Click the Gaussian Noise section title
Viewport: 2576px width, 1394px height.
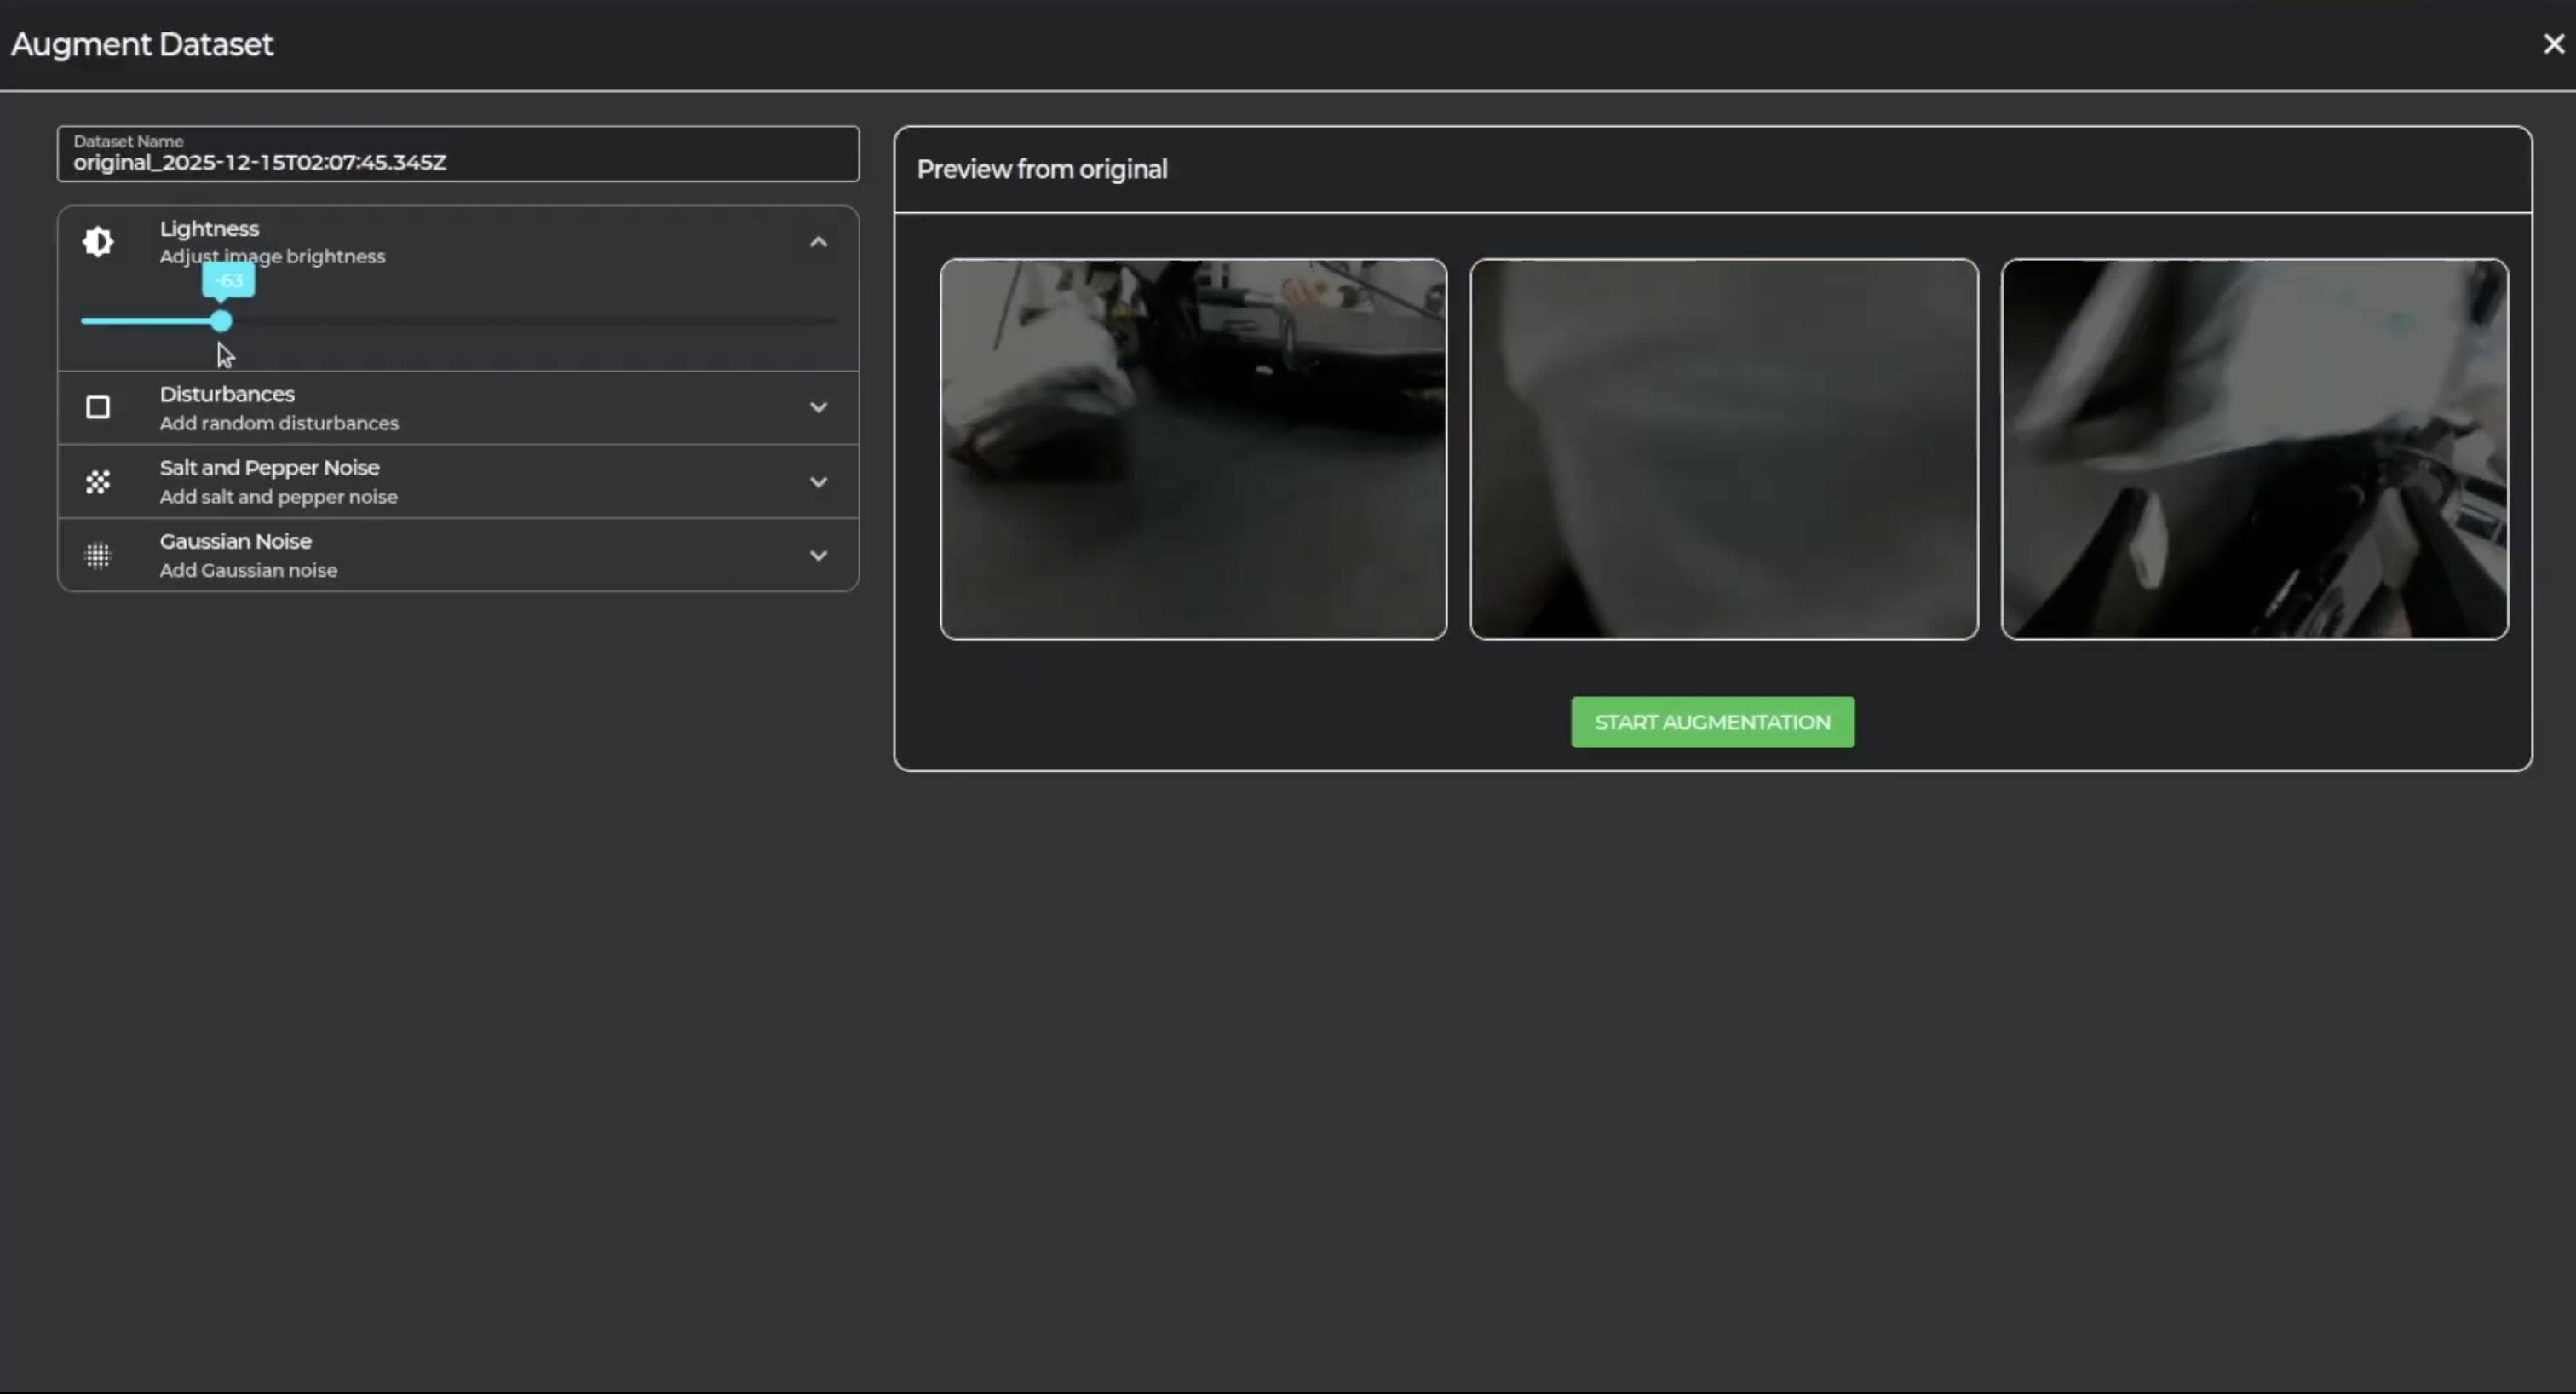236,541
